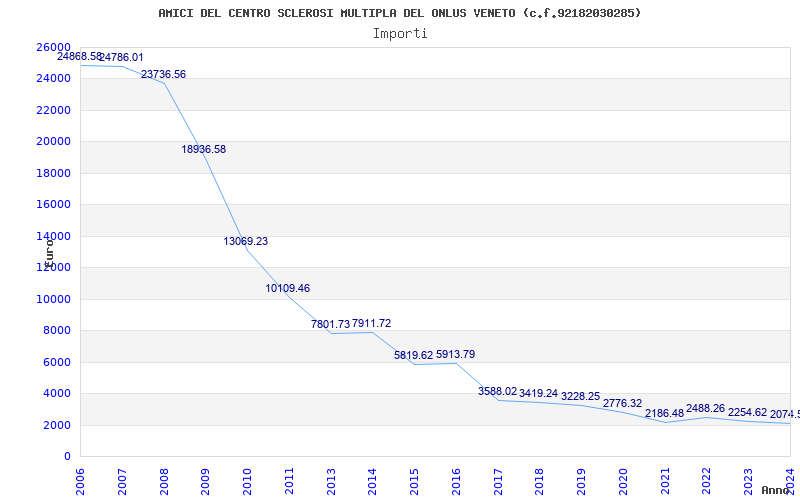Click the x-axis year 2010
This screenshot has height=500, width=800.
click(x=247, y=482)
